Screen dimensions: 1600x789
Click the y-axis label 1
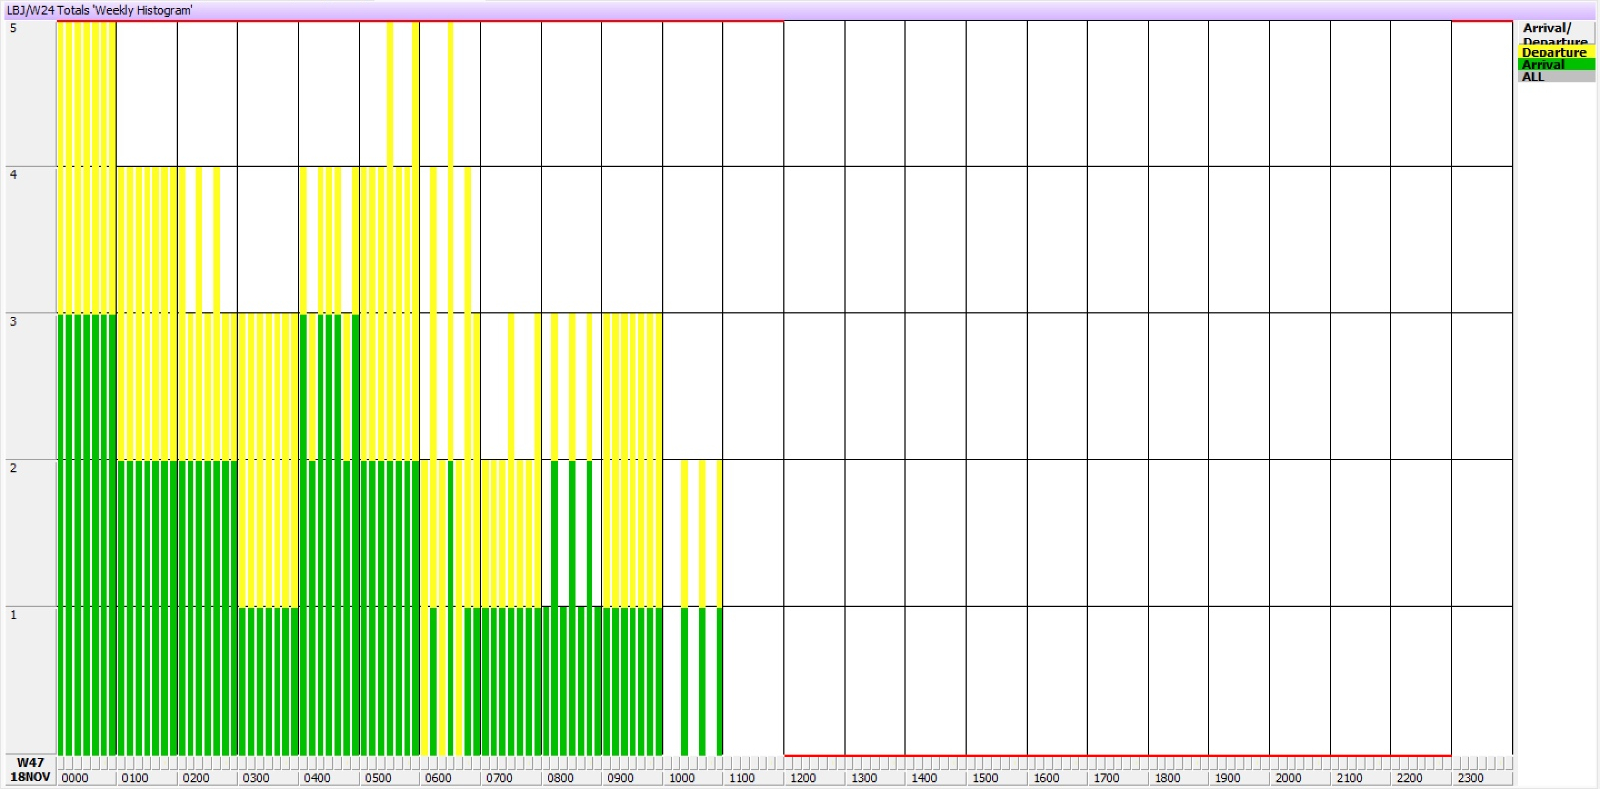(13, 614)
